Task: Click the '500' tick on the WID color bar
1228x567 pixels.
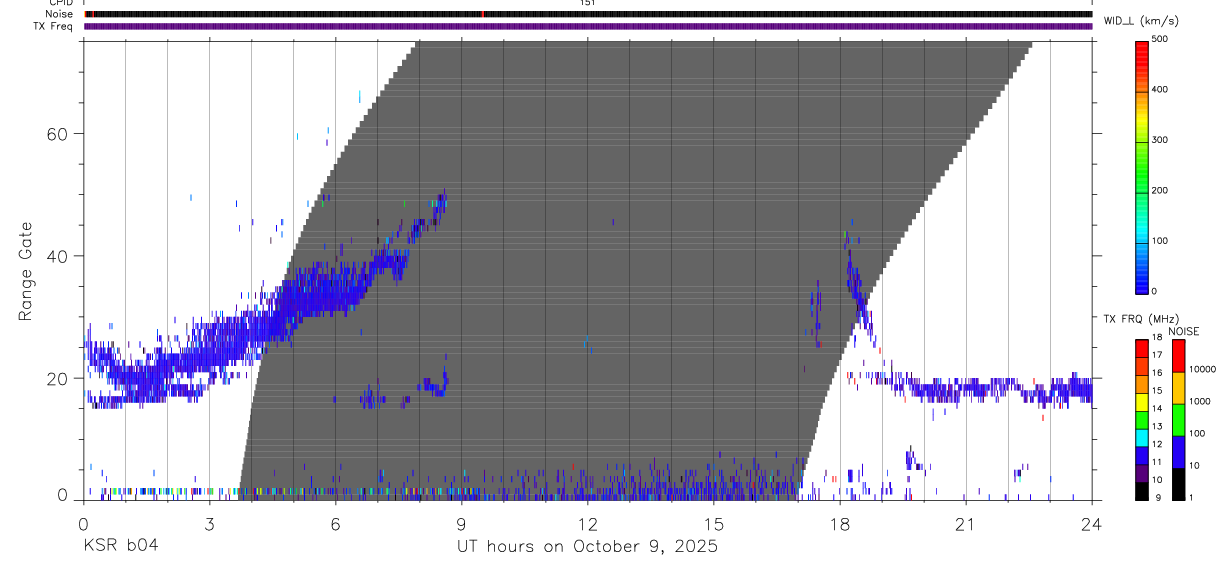Action: click(1160, 39)
